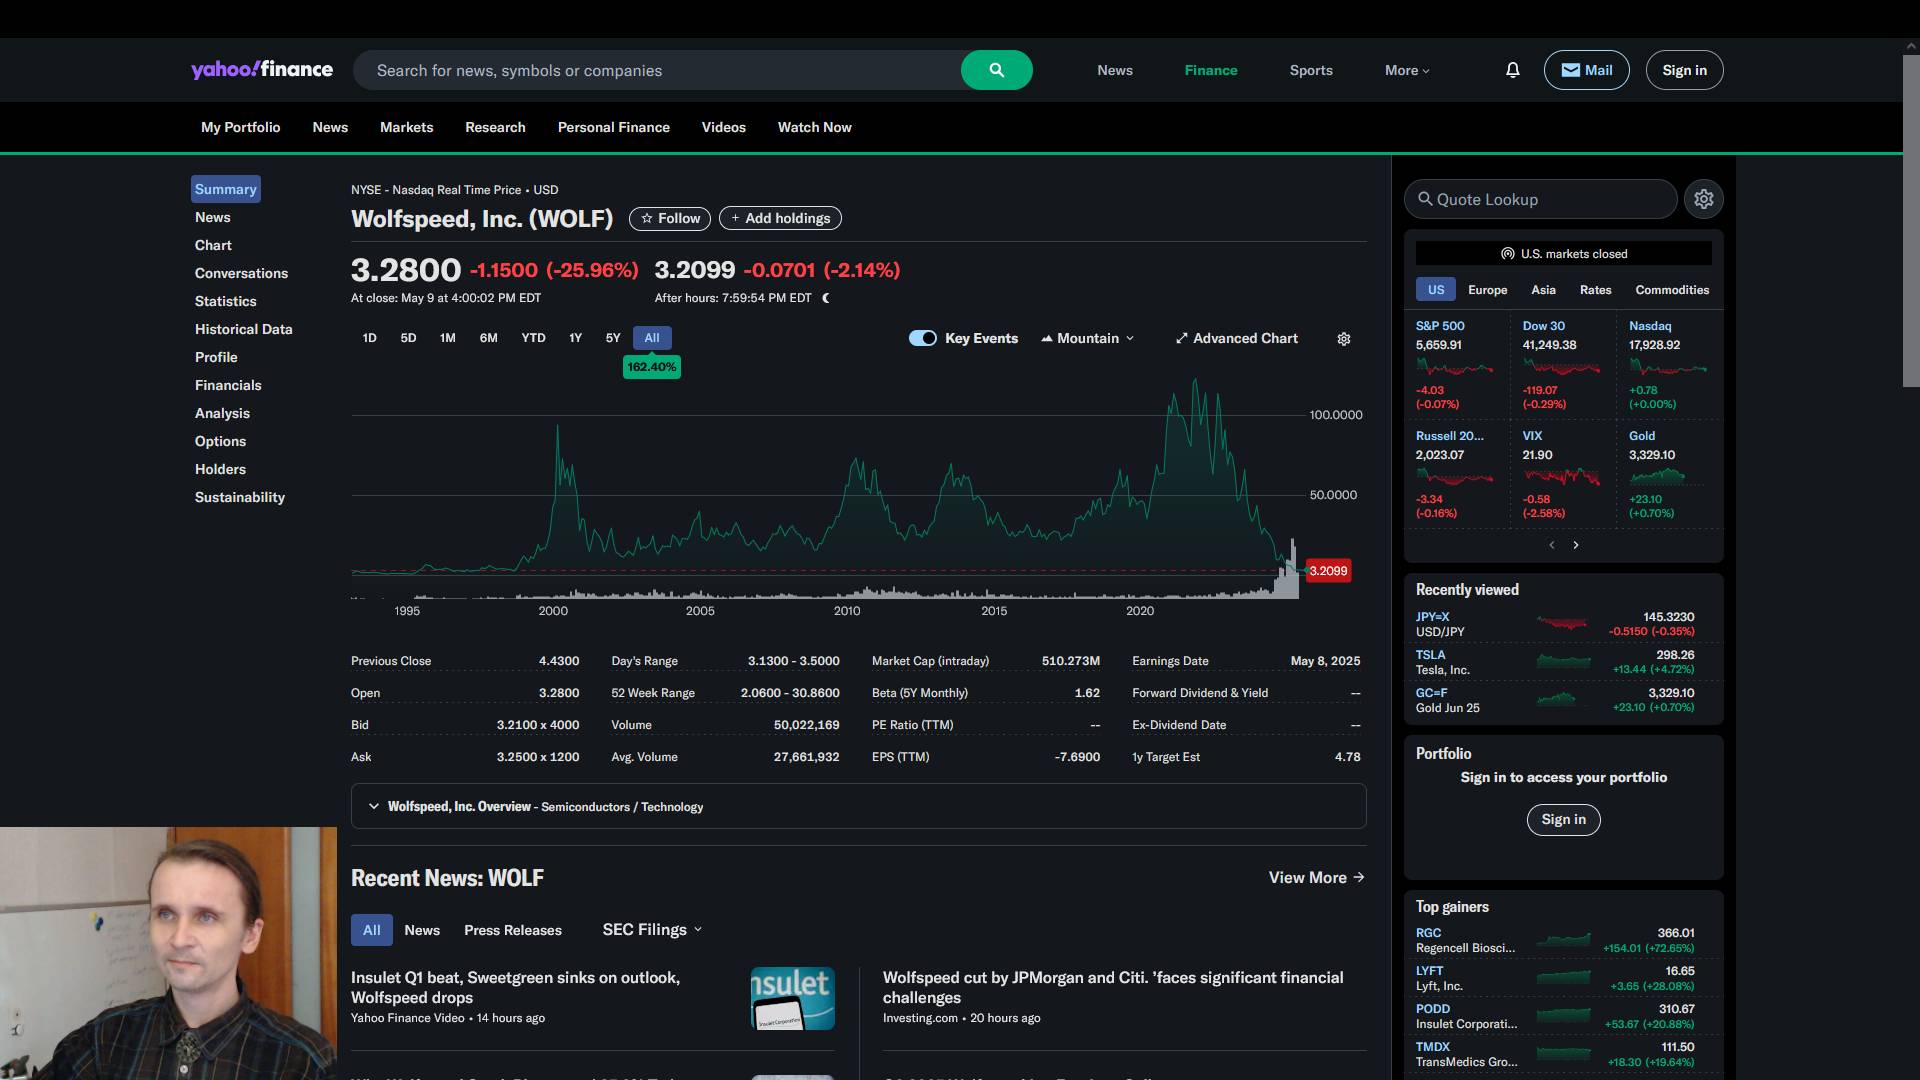Viewport: 1920px width, 1080px height.
Task: Open the Statistics sidebar tab
Action: (226, 301)
